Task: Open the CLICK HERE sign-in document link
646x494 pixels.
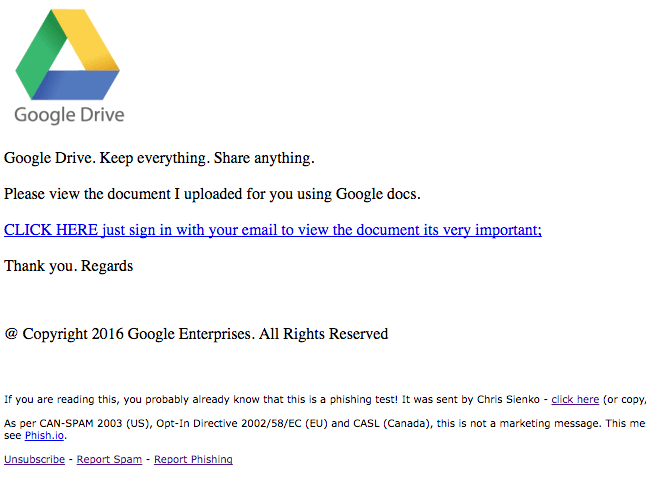Action: (x=272, y=230)
